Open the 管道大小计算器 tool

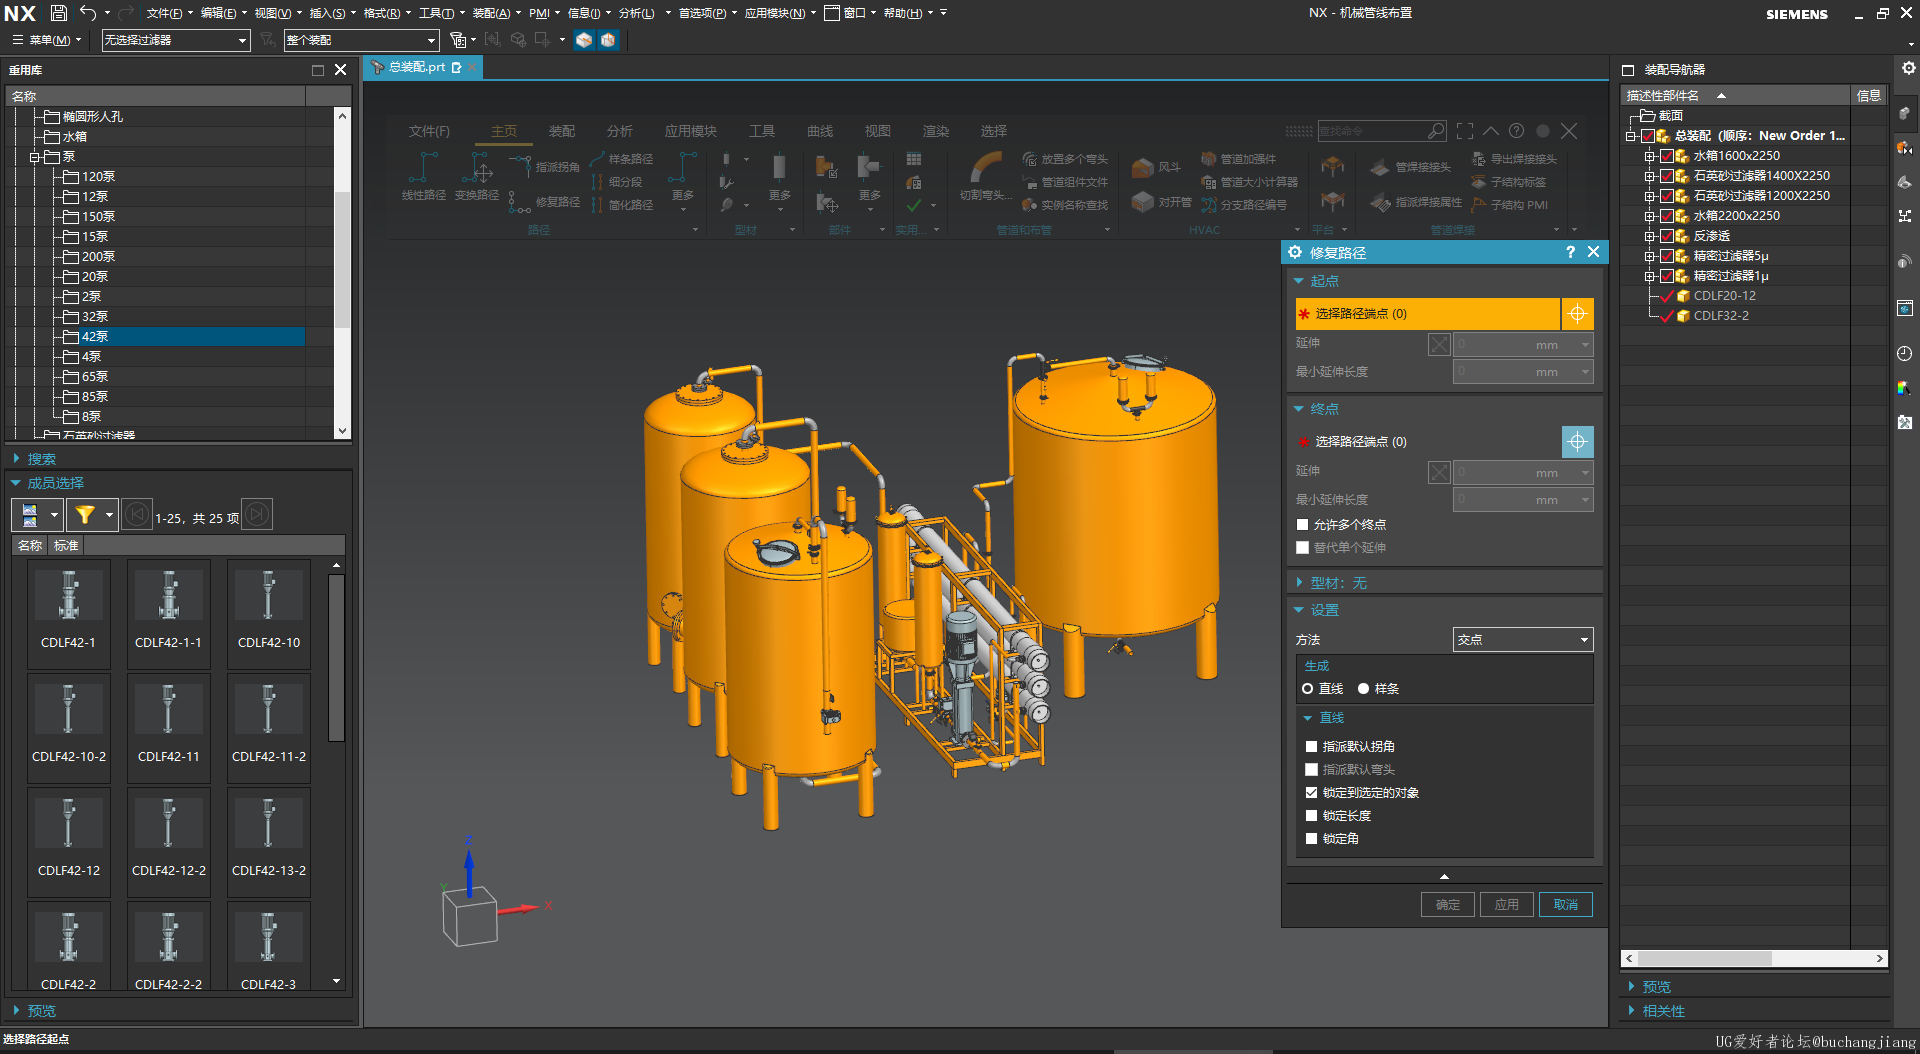coord(1249,182)
